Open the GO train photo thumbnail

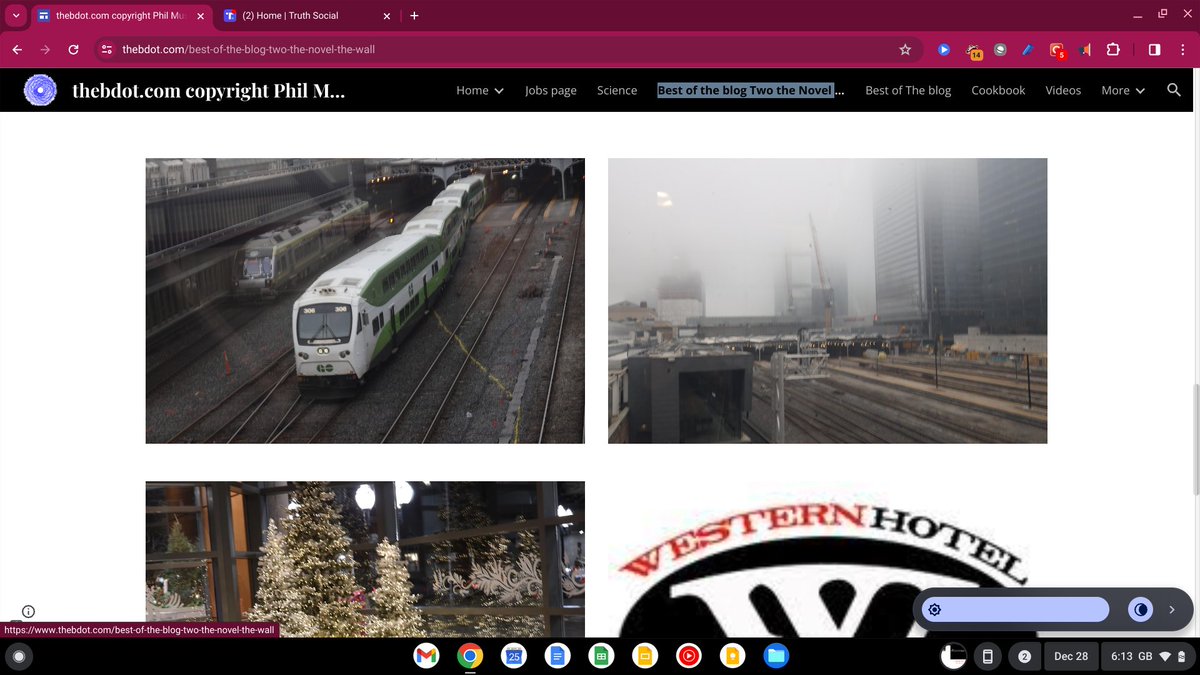(x=365, y=300)
